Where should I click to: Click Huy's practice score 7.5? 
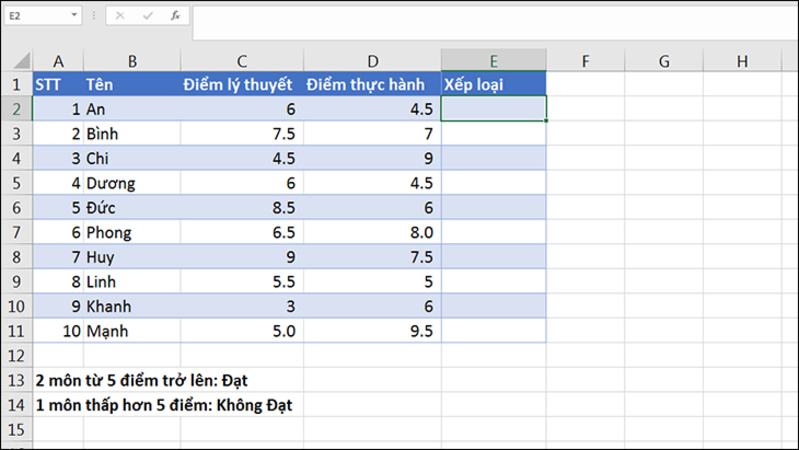[x=372, y=257]
